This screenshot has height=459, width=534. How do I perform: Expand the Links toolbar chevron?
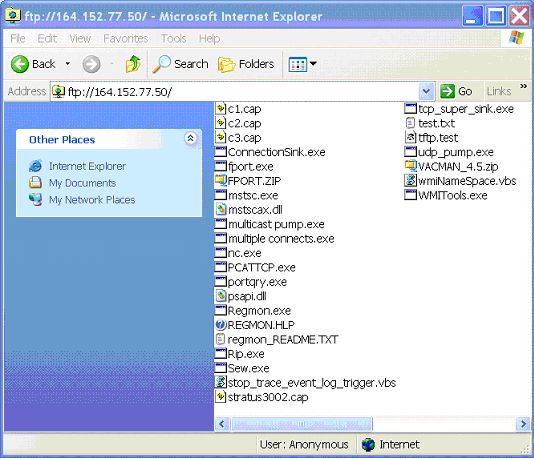(x=523, y=86)
